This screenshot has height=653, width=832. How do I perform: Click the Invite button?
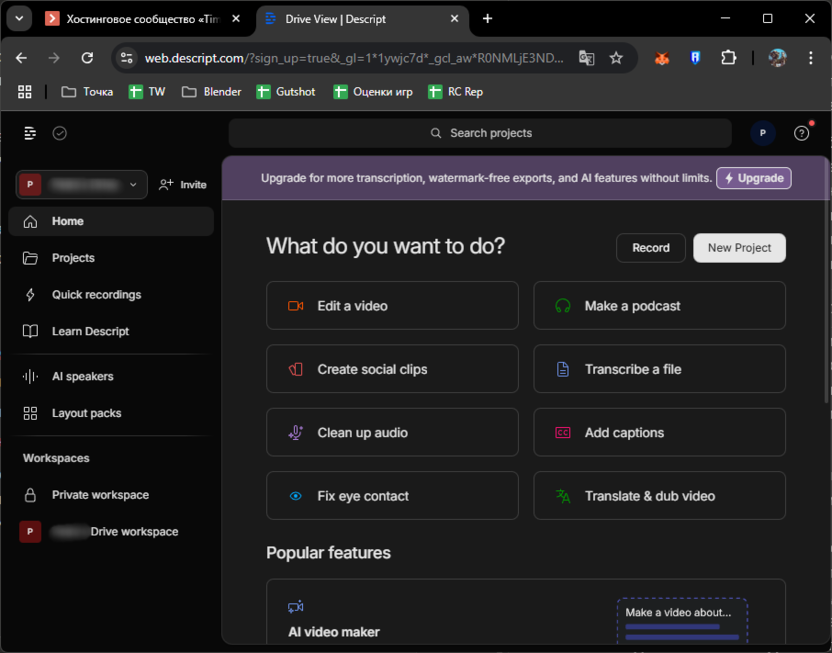point(183,185)
